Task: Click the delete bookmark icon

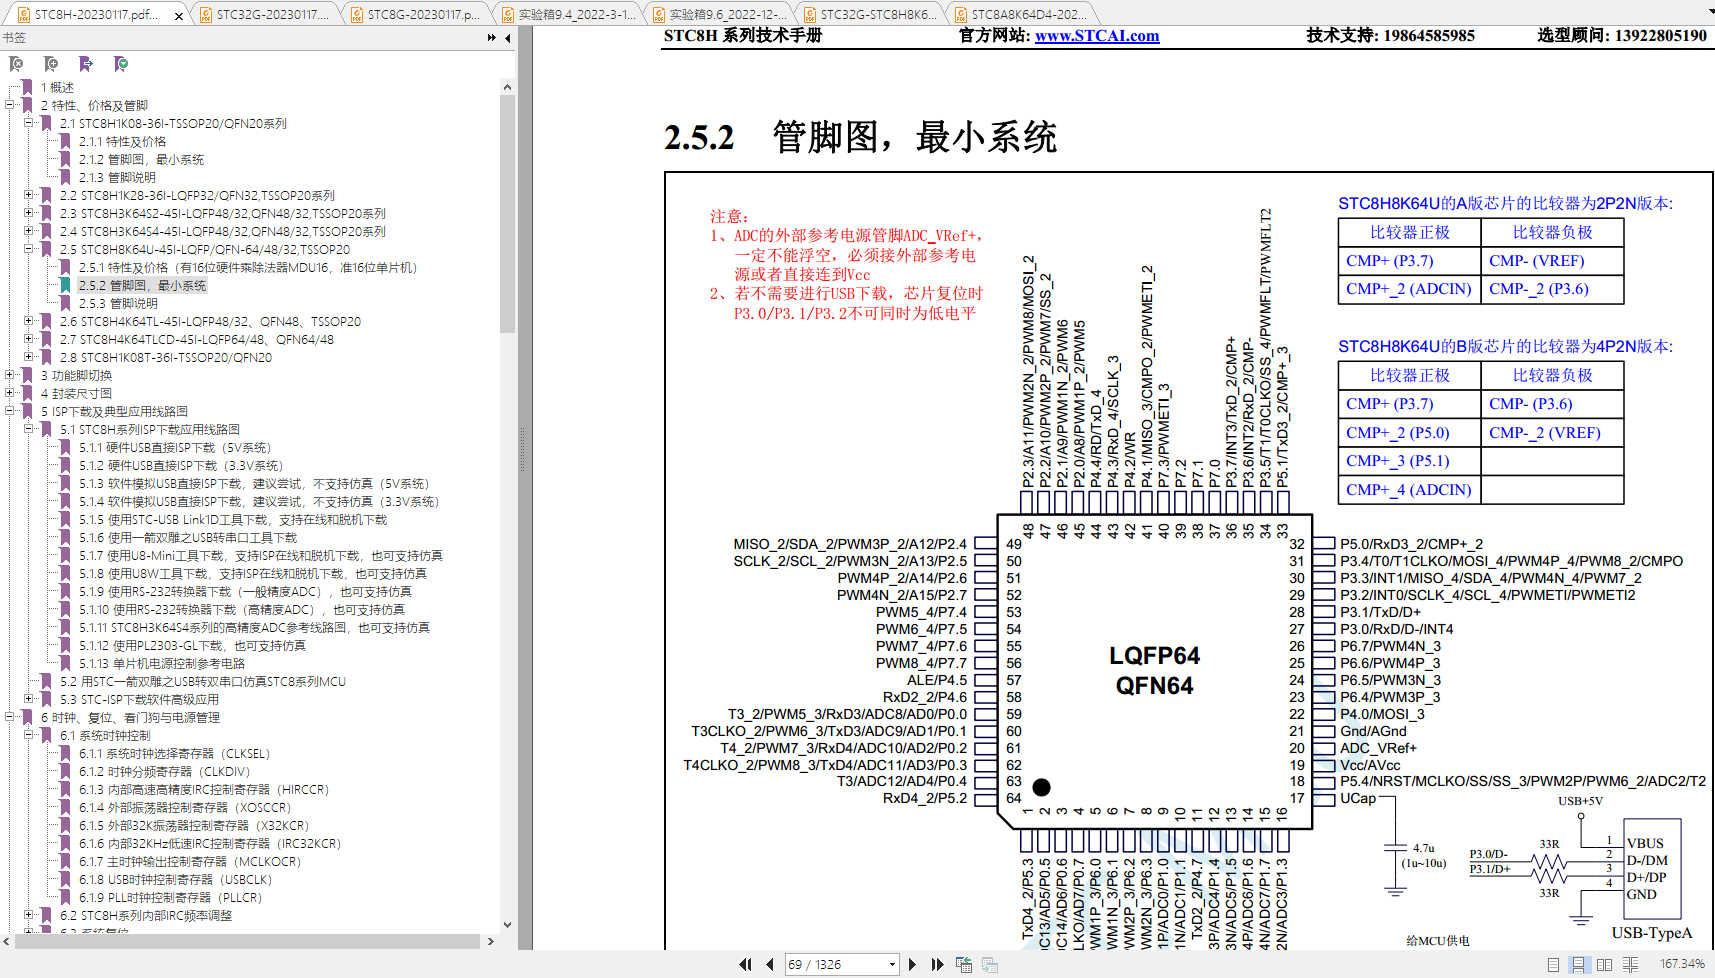Action: coord(16,64)
